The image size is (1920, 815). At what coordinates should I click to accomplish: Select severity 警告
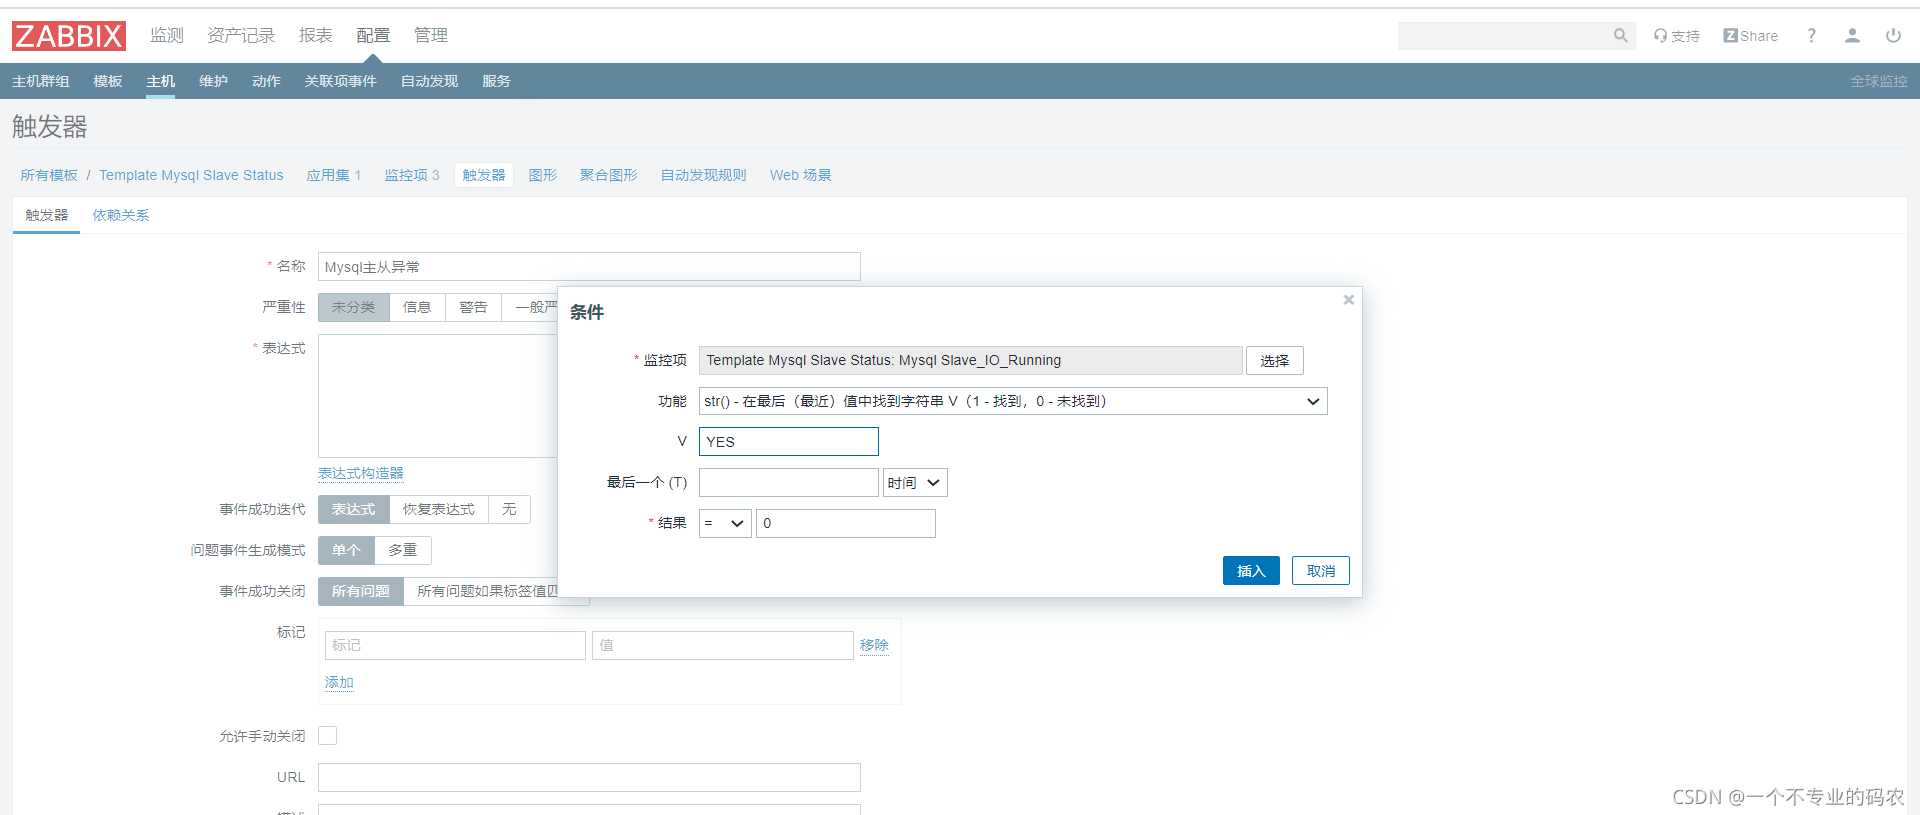(473, 307)
